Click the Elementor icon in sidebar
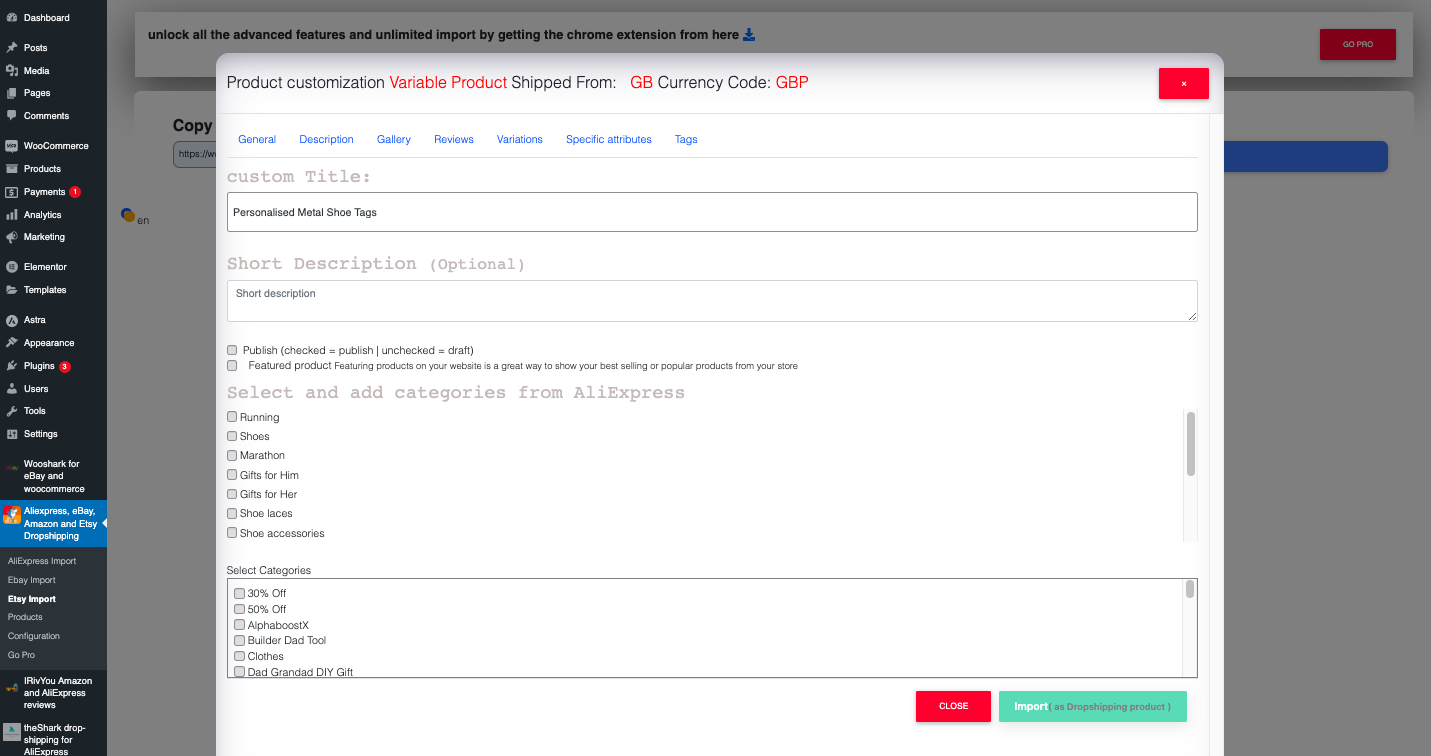The image size is (1431, 756). [x=12, y=267]
